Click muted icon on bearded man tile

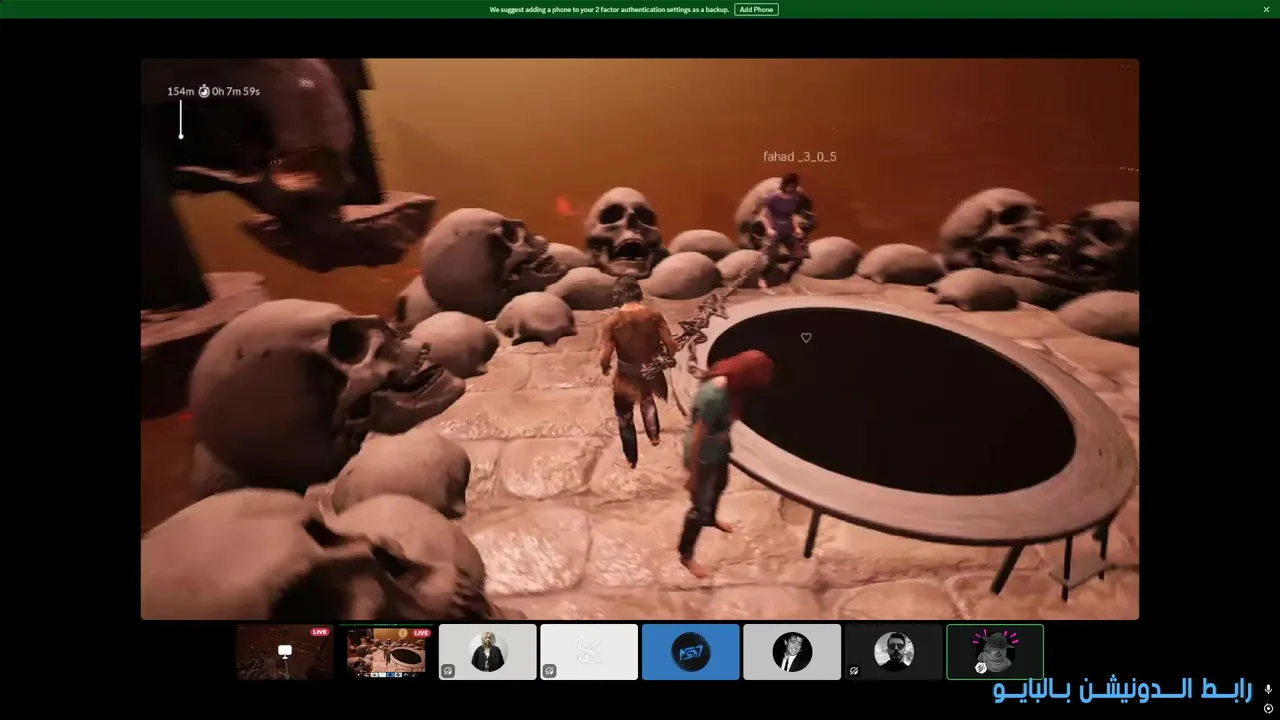[x=854, y=671]
